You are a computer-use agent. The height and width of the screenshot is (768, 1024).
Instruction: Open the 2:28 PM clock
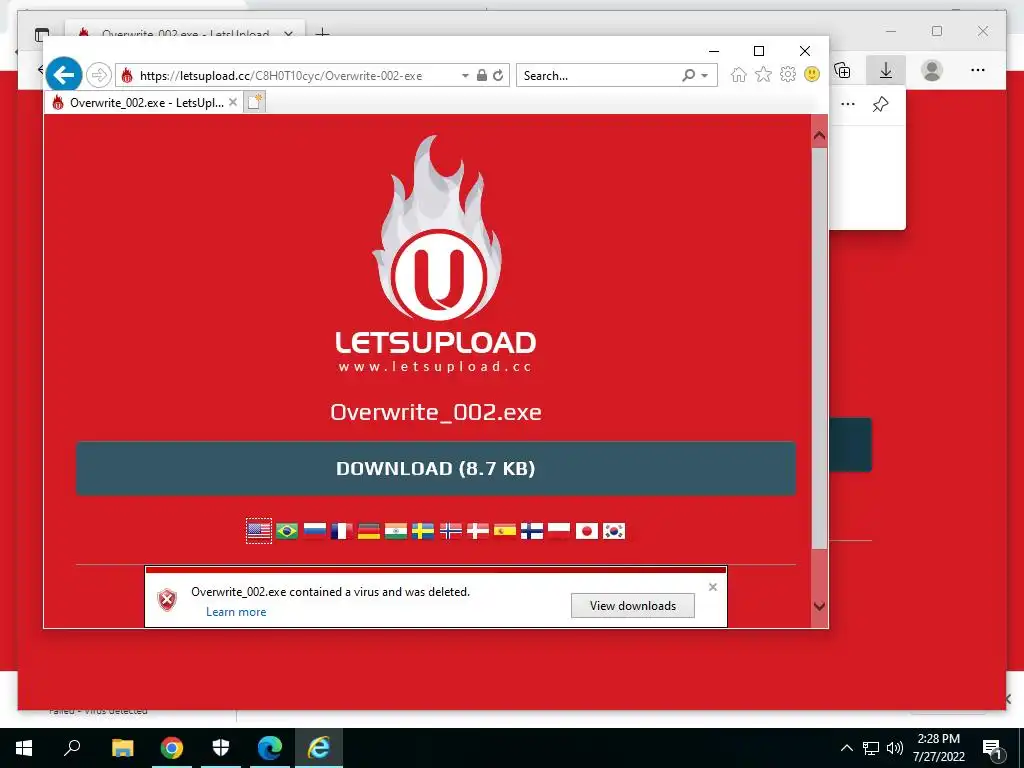pyautogui.click(x=938, y=748)
